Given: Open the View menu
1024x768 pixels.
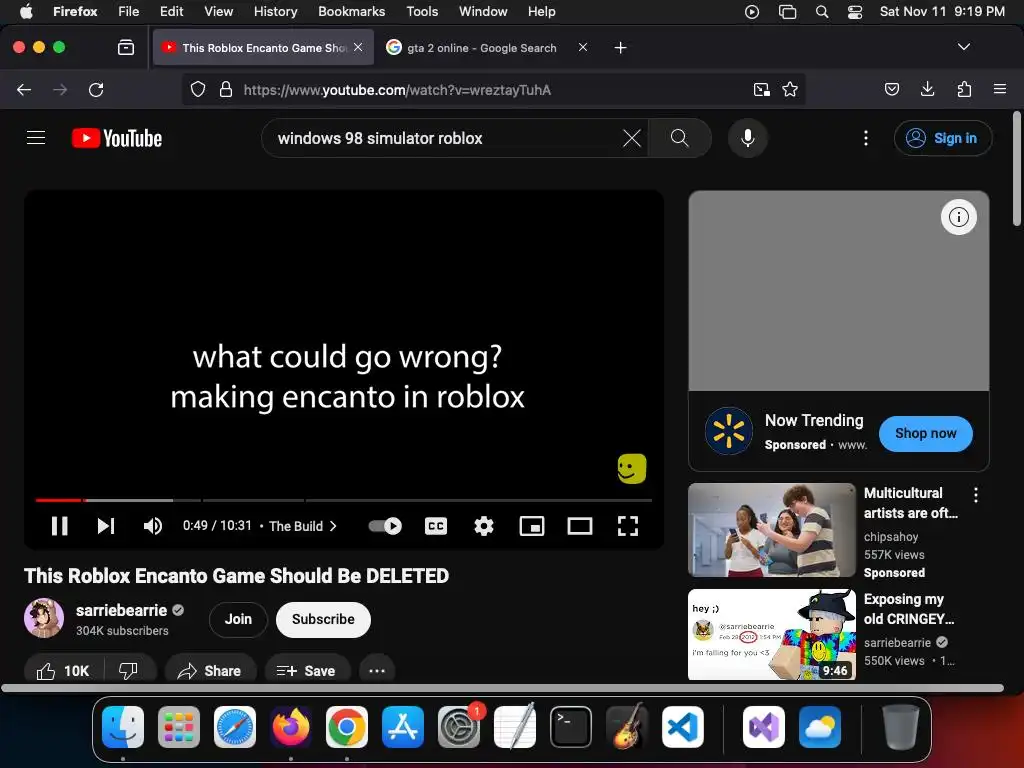Looking at the screenshot, I should [218, 11].
